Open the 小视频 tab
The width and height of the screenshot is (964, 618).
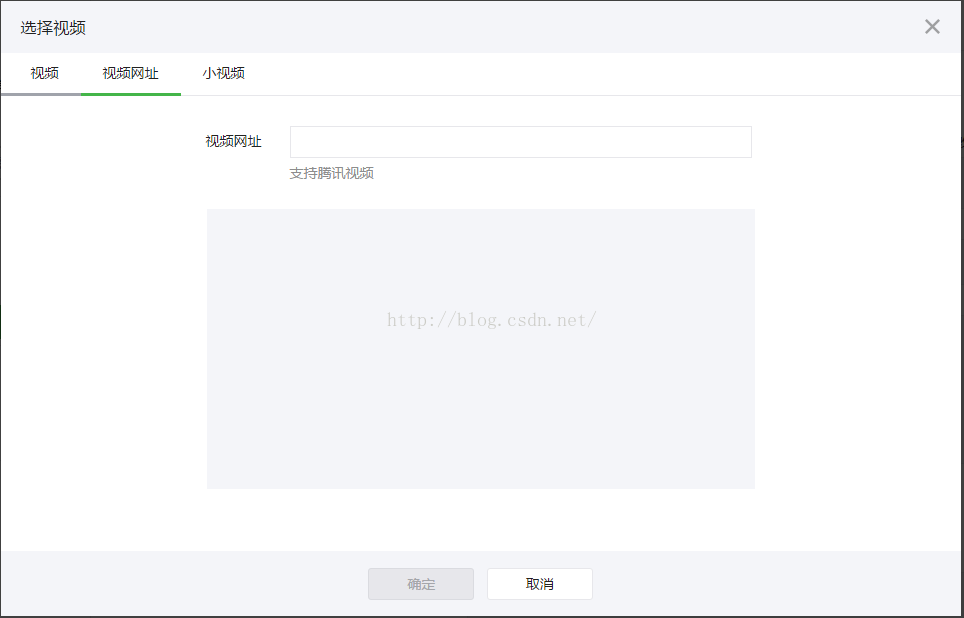pyautogui.click(x=223, y=73)
